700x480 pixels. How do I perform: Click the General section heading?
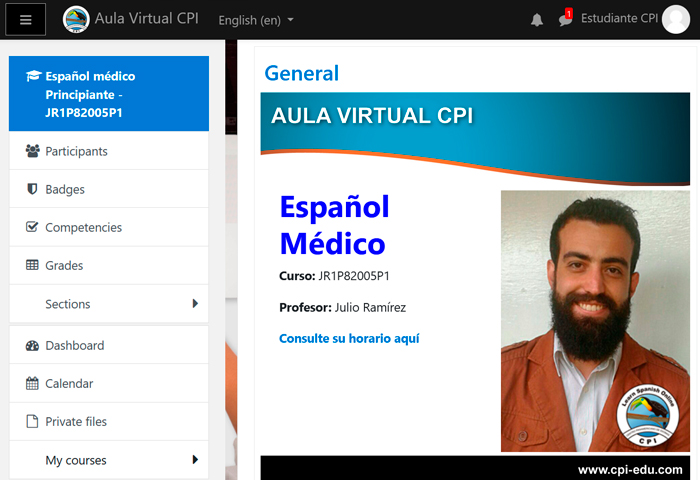point(302,73)
